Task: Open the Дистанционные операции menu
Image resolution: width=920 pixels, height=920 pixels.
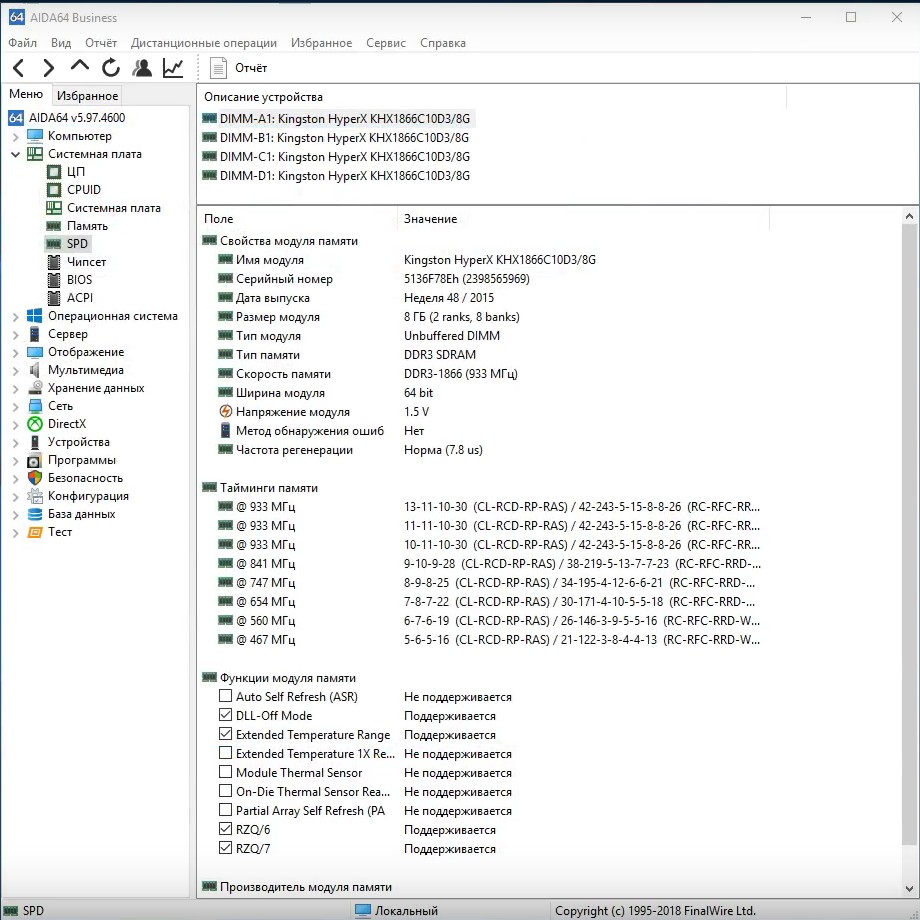Action: tap(204, 43)
